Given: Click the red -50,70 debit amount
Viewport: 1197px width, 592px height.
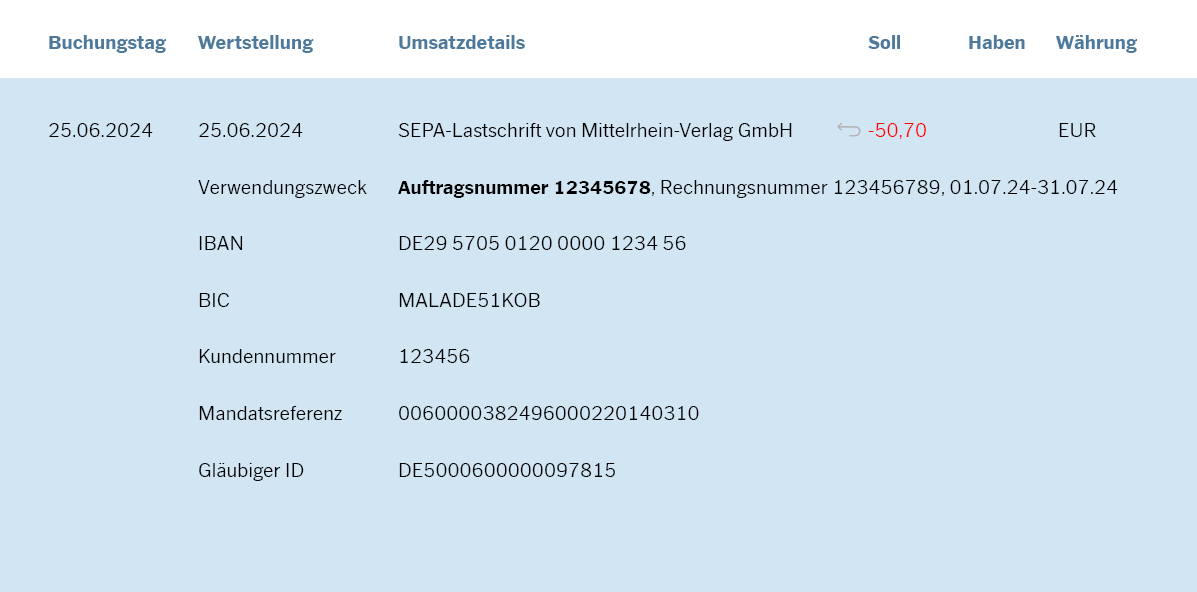Looking at the screenshot, I should pyautogui.click(x=897, y=131).
